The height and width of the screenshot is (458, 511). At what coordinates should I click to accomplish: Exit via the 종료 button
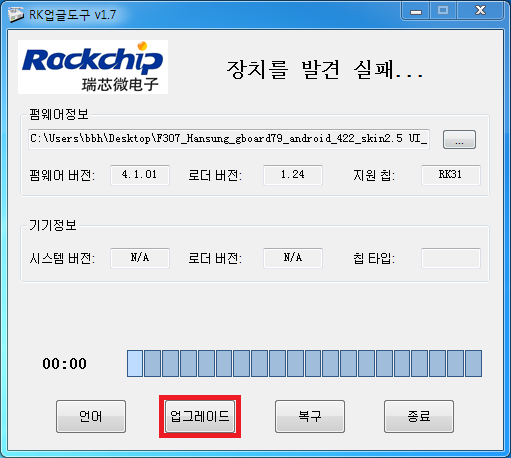click(419, 416)
